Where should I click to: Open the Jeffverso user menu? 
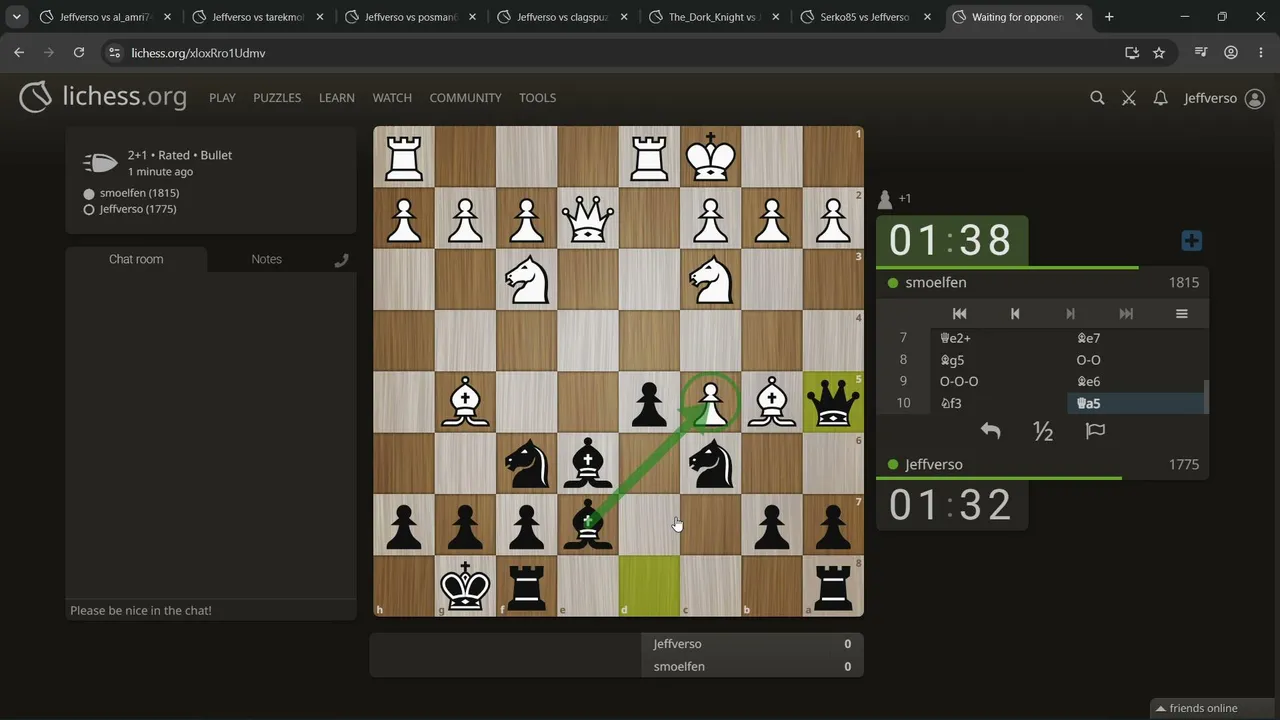click(1224, 98)
